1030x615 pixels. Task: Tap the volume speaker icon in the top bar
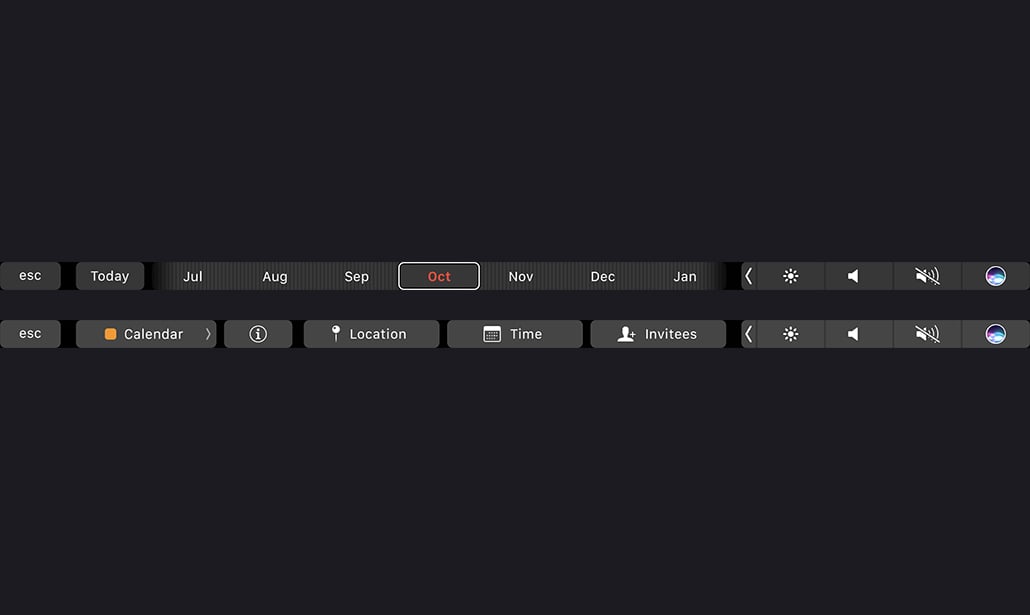point(853,276)
